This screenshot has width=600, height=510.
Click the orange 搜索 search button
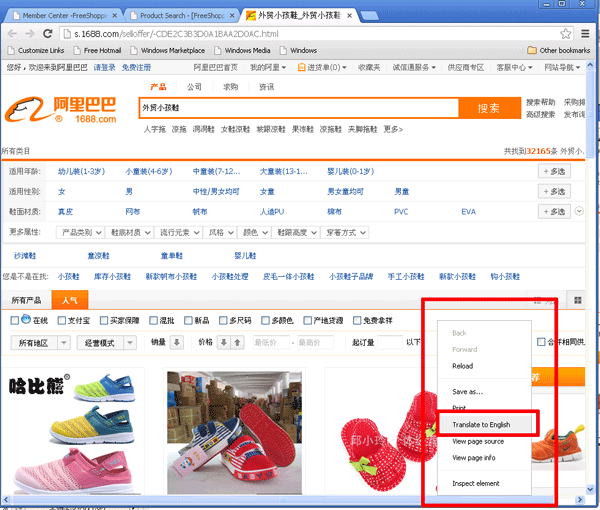coord(488,108)
